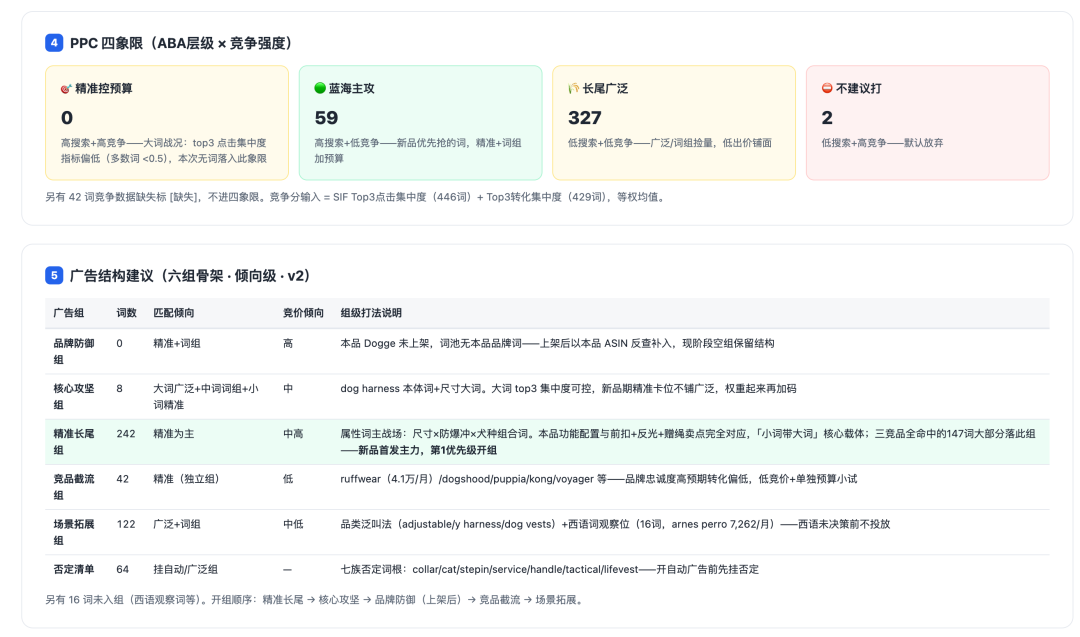1080x637 pixels.
Task: Click the red no-entry icon beside 不建议打
Action: [x=827, y=87]
